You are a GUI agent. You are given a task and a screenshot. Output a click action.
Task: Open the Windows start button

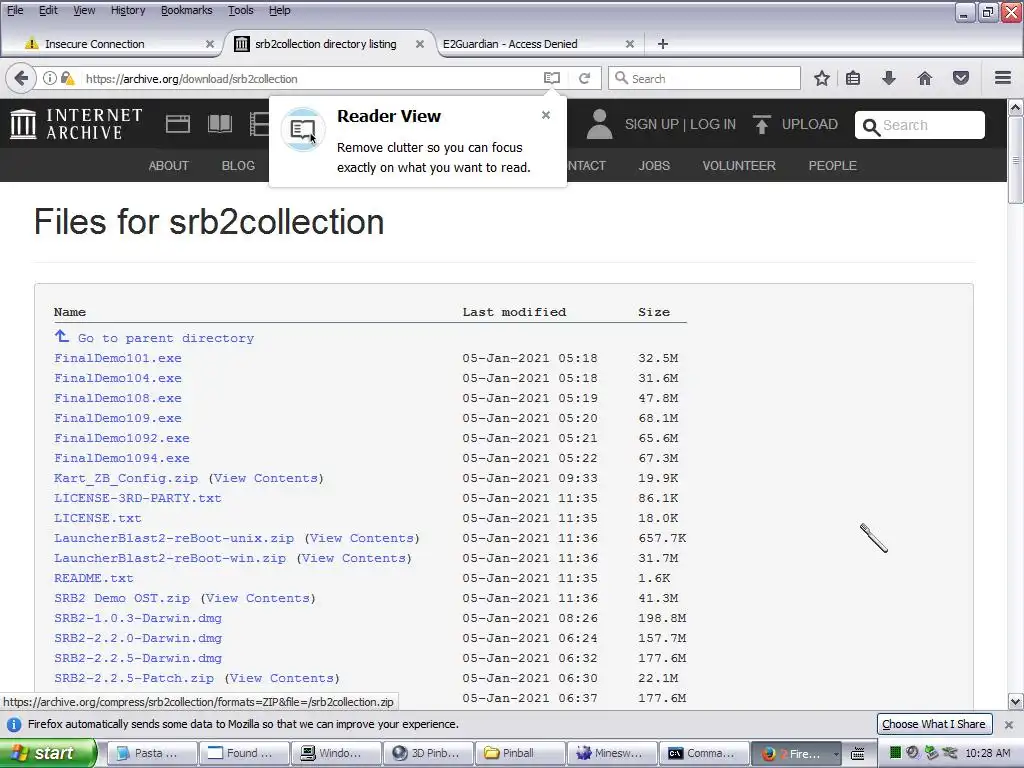tap(49, 753)
